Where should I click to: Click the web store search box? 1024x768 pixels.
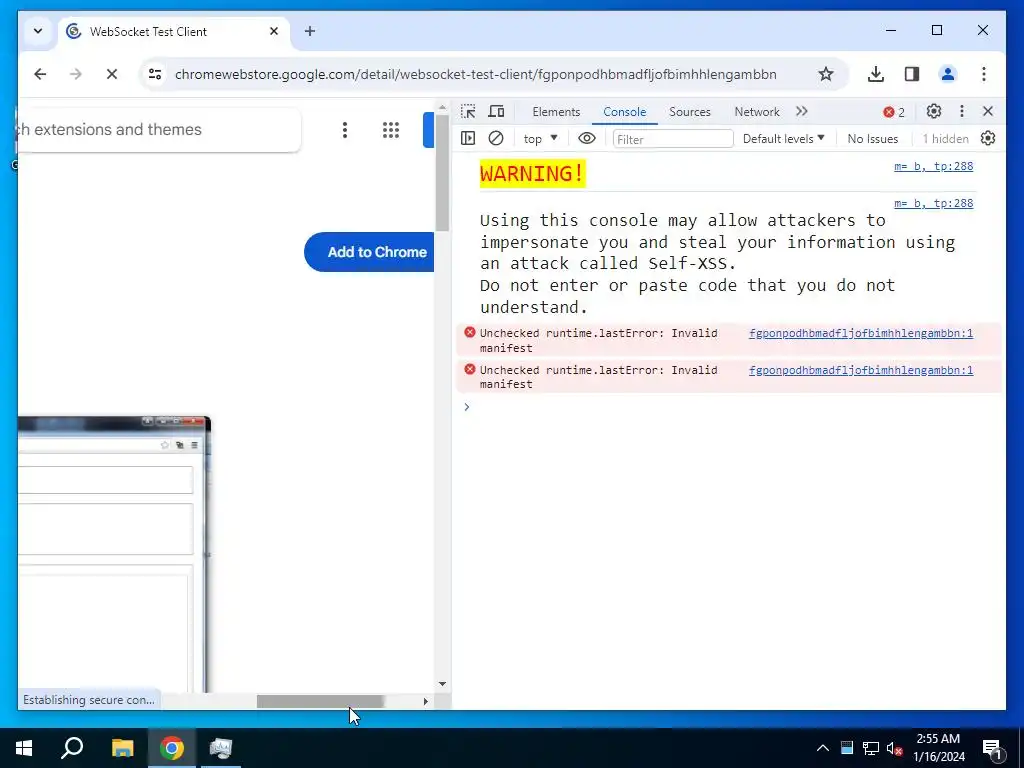(159, 130)
